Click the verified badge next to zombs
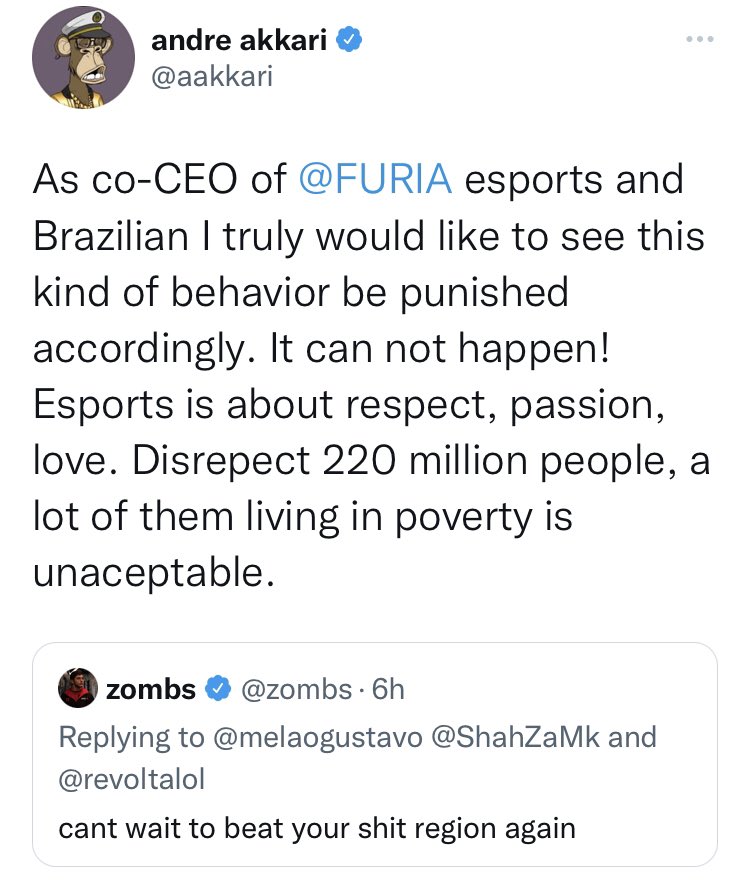This screenshot has width=750, height=885. point(215,689)
